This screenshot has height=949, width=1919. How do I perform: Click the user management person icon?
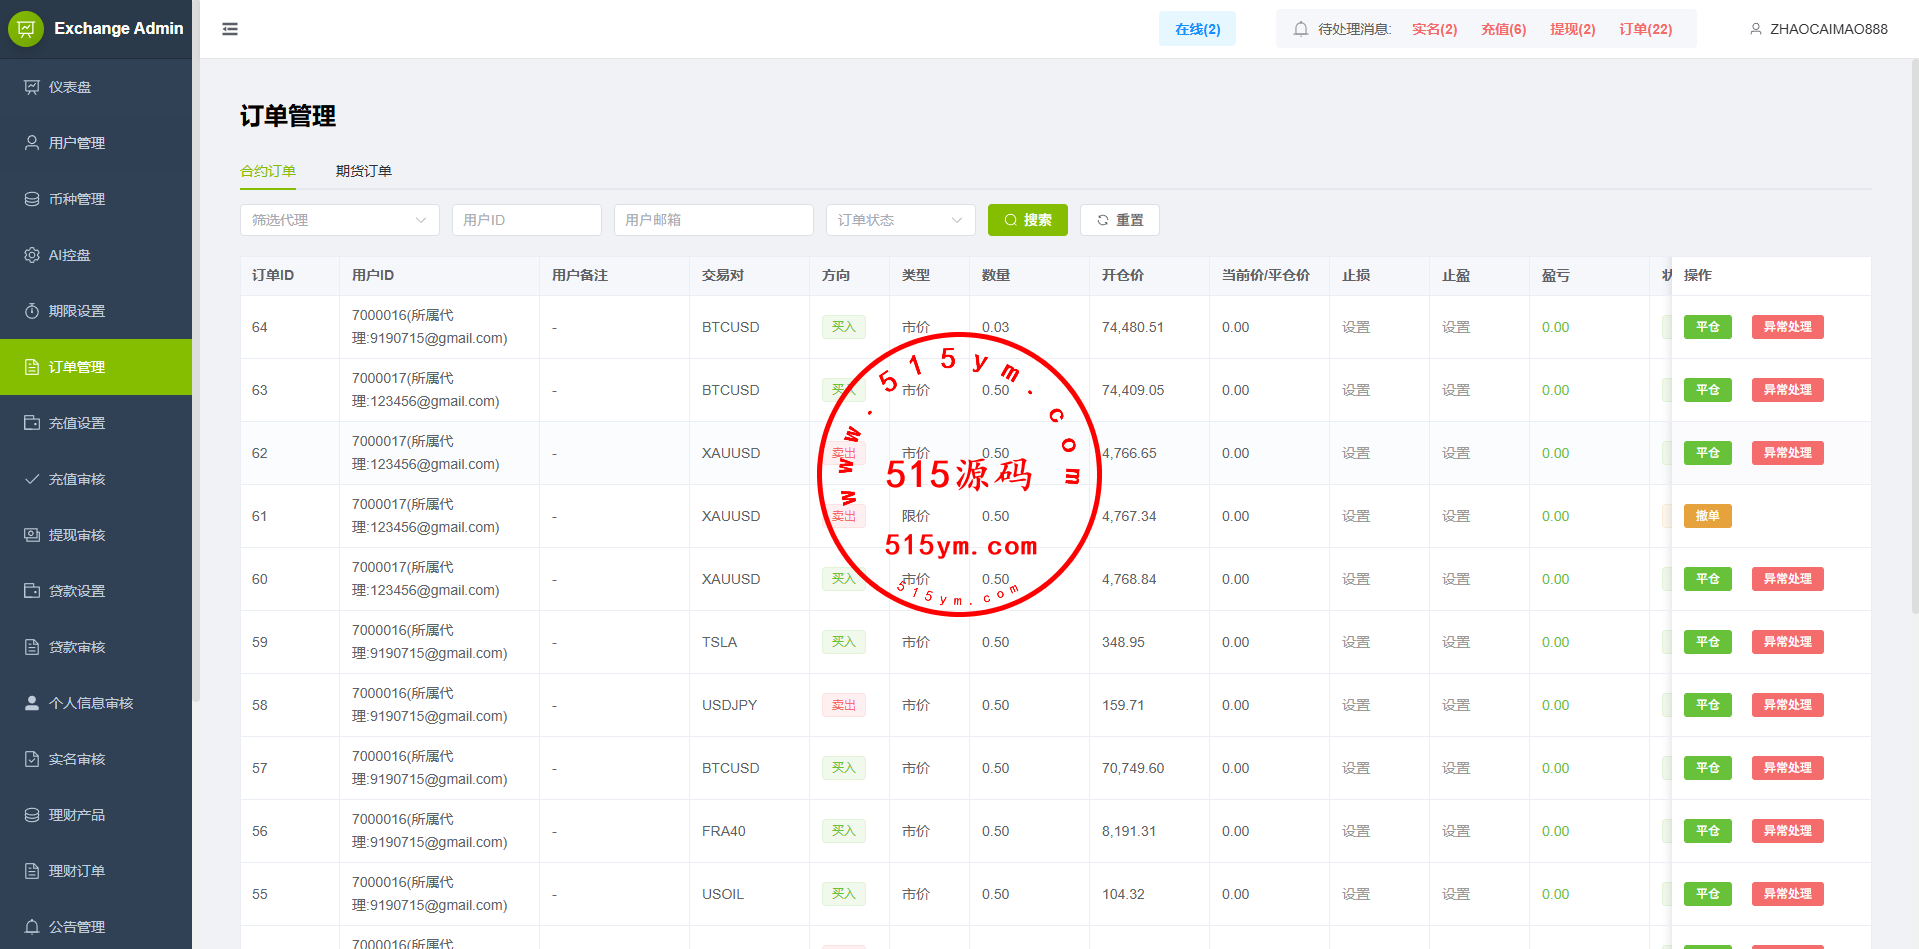[x=32, y=143]
